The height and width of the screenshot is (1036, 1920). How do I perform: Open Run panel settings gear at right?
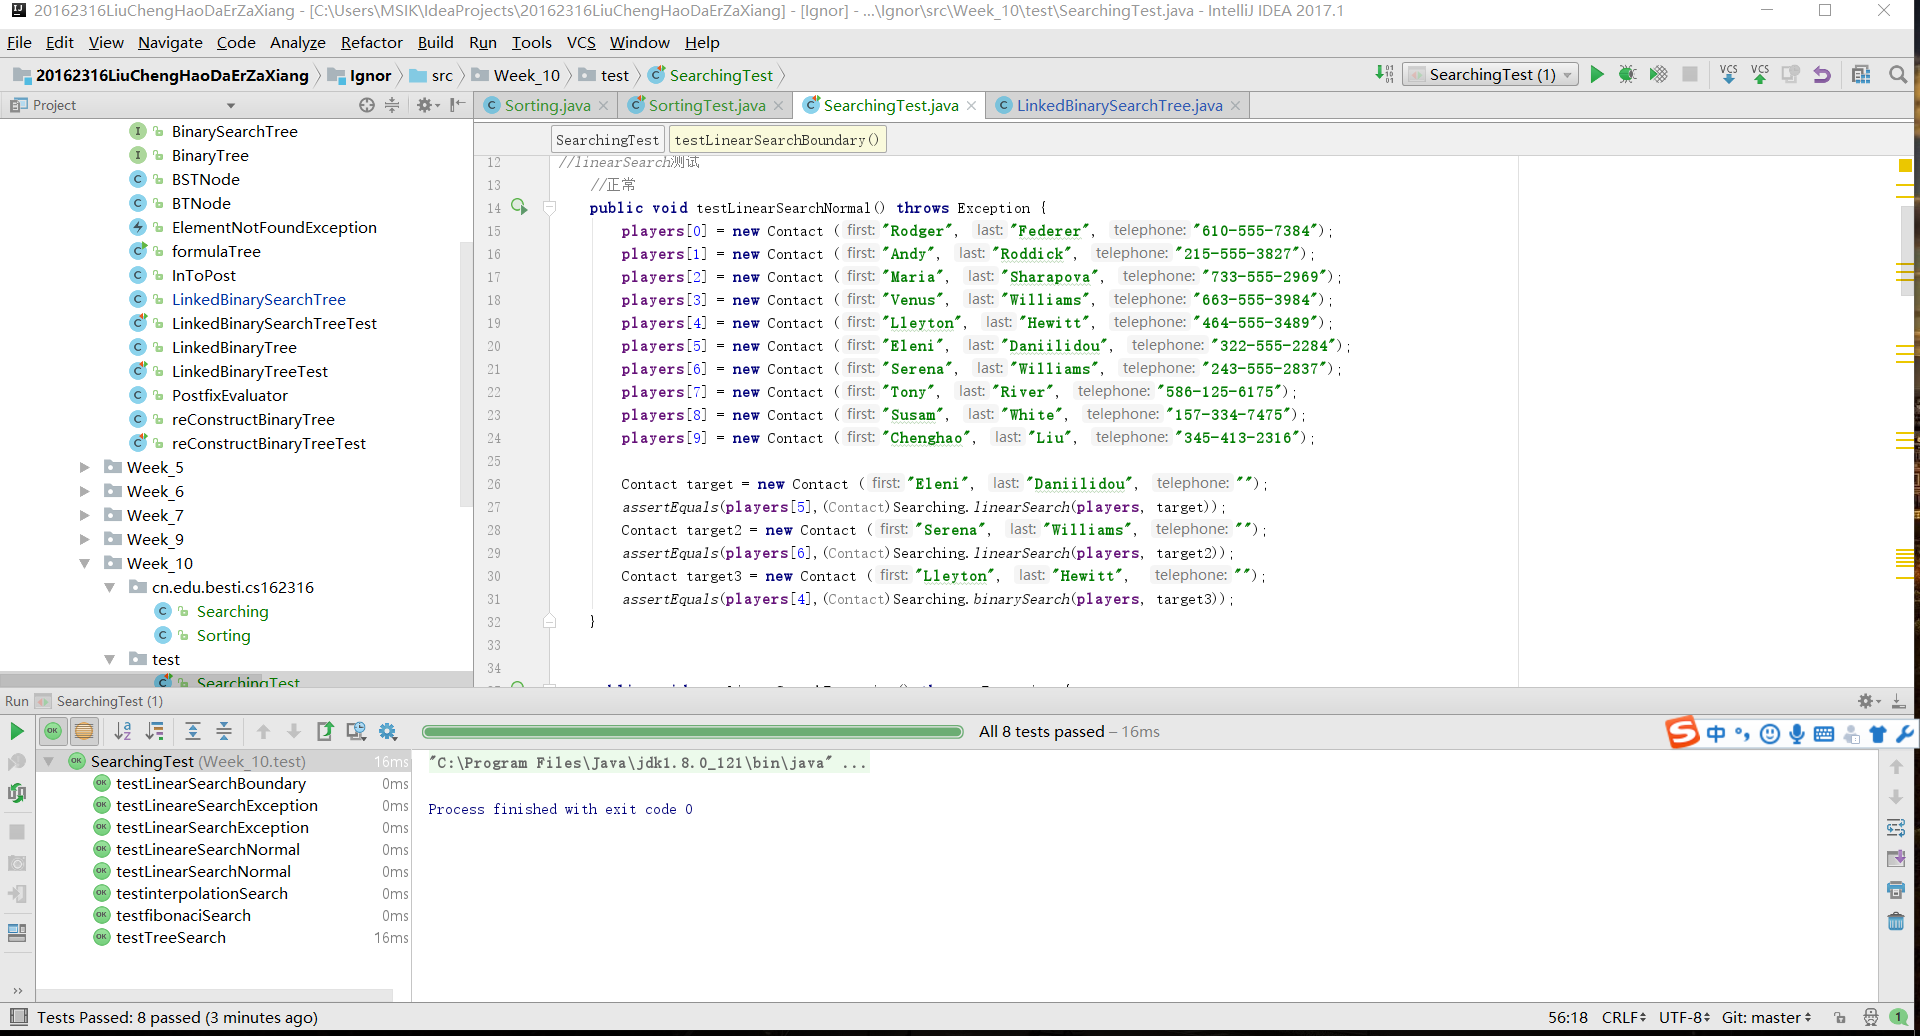pyautogui.click(x=1867, y=701)
